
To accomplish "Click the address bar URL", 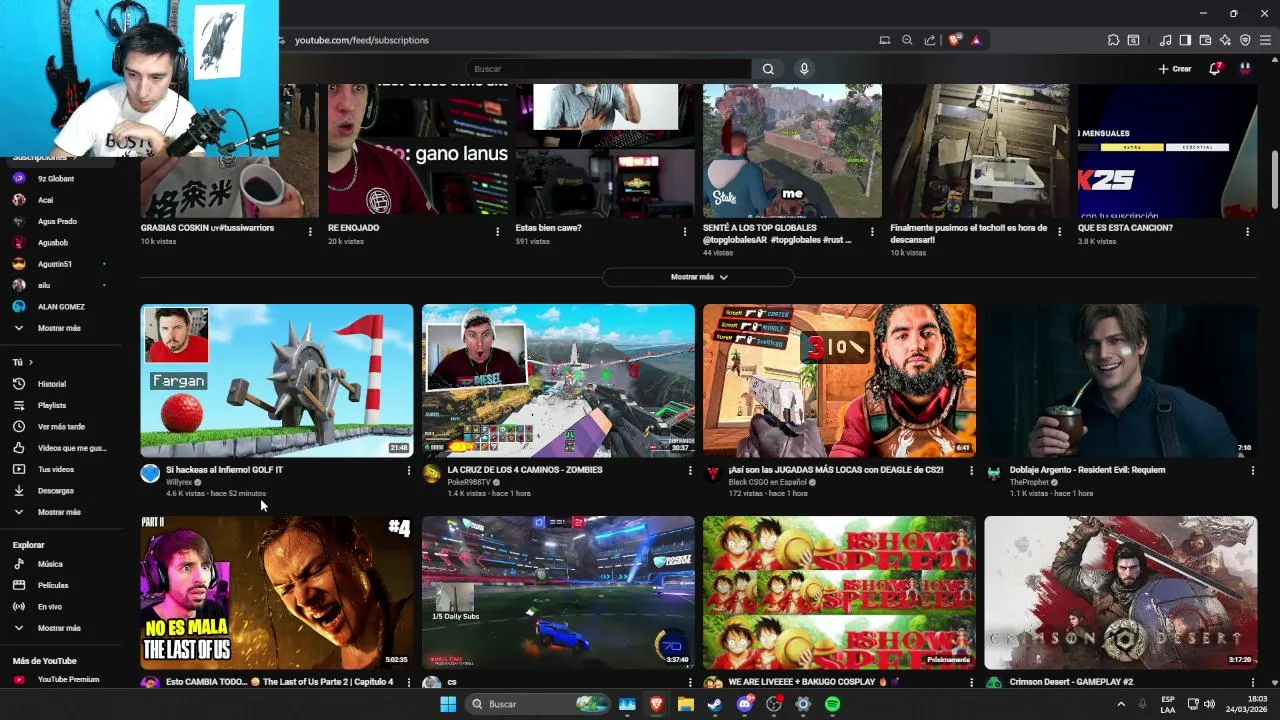I will click(x=362, y=40).
